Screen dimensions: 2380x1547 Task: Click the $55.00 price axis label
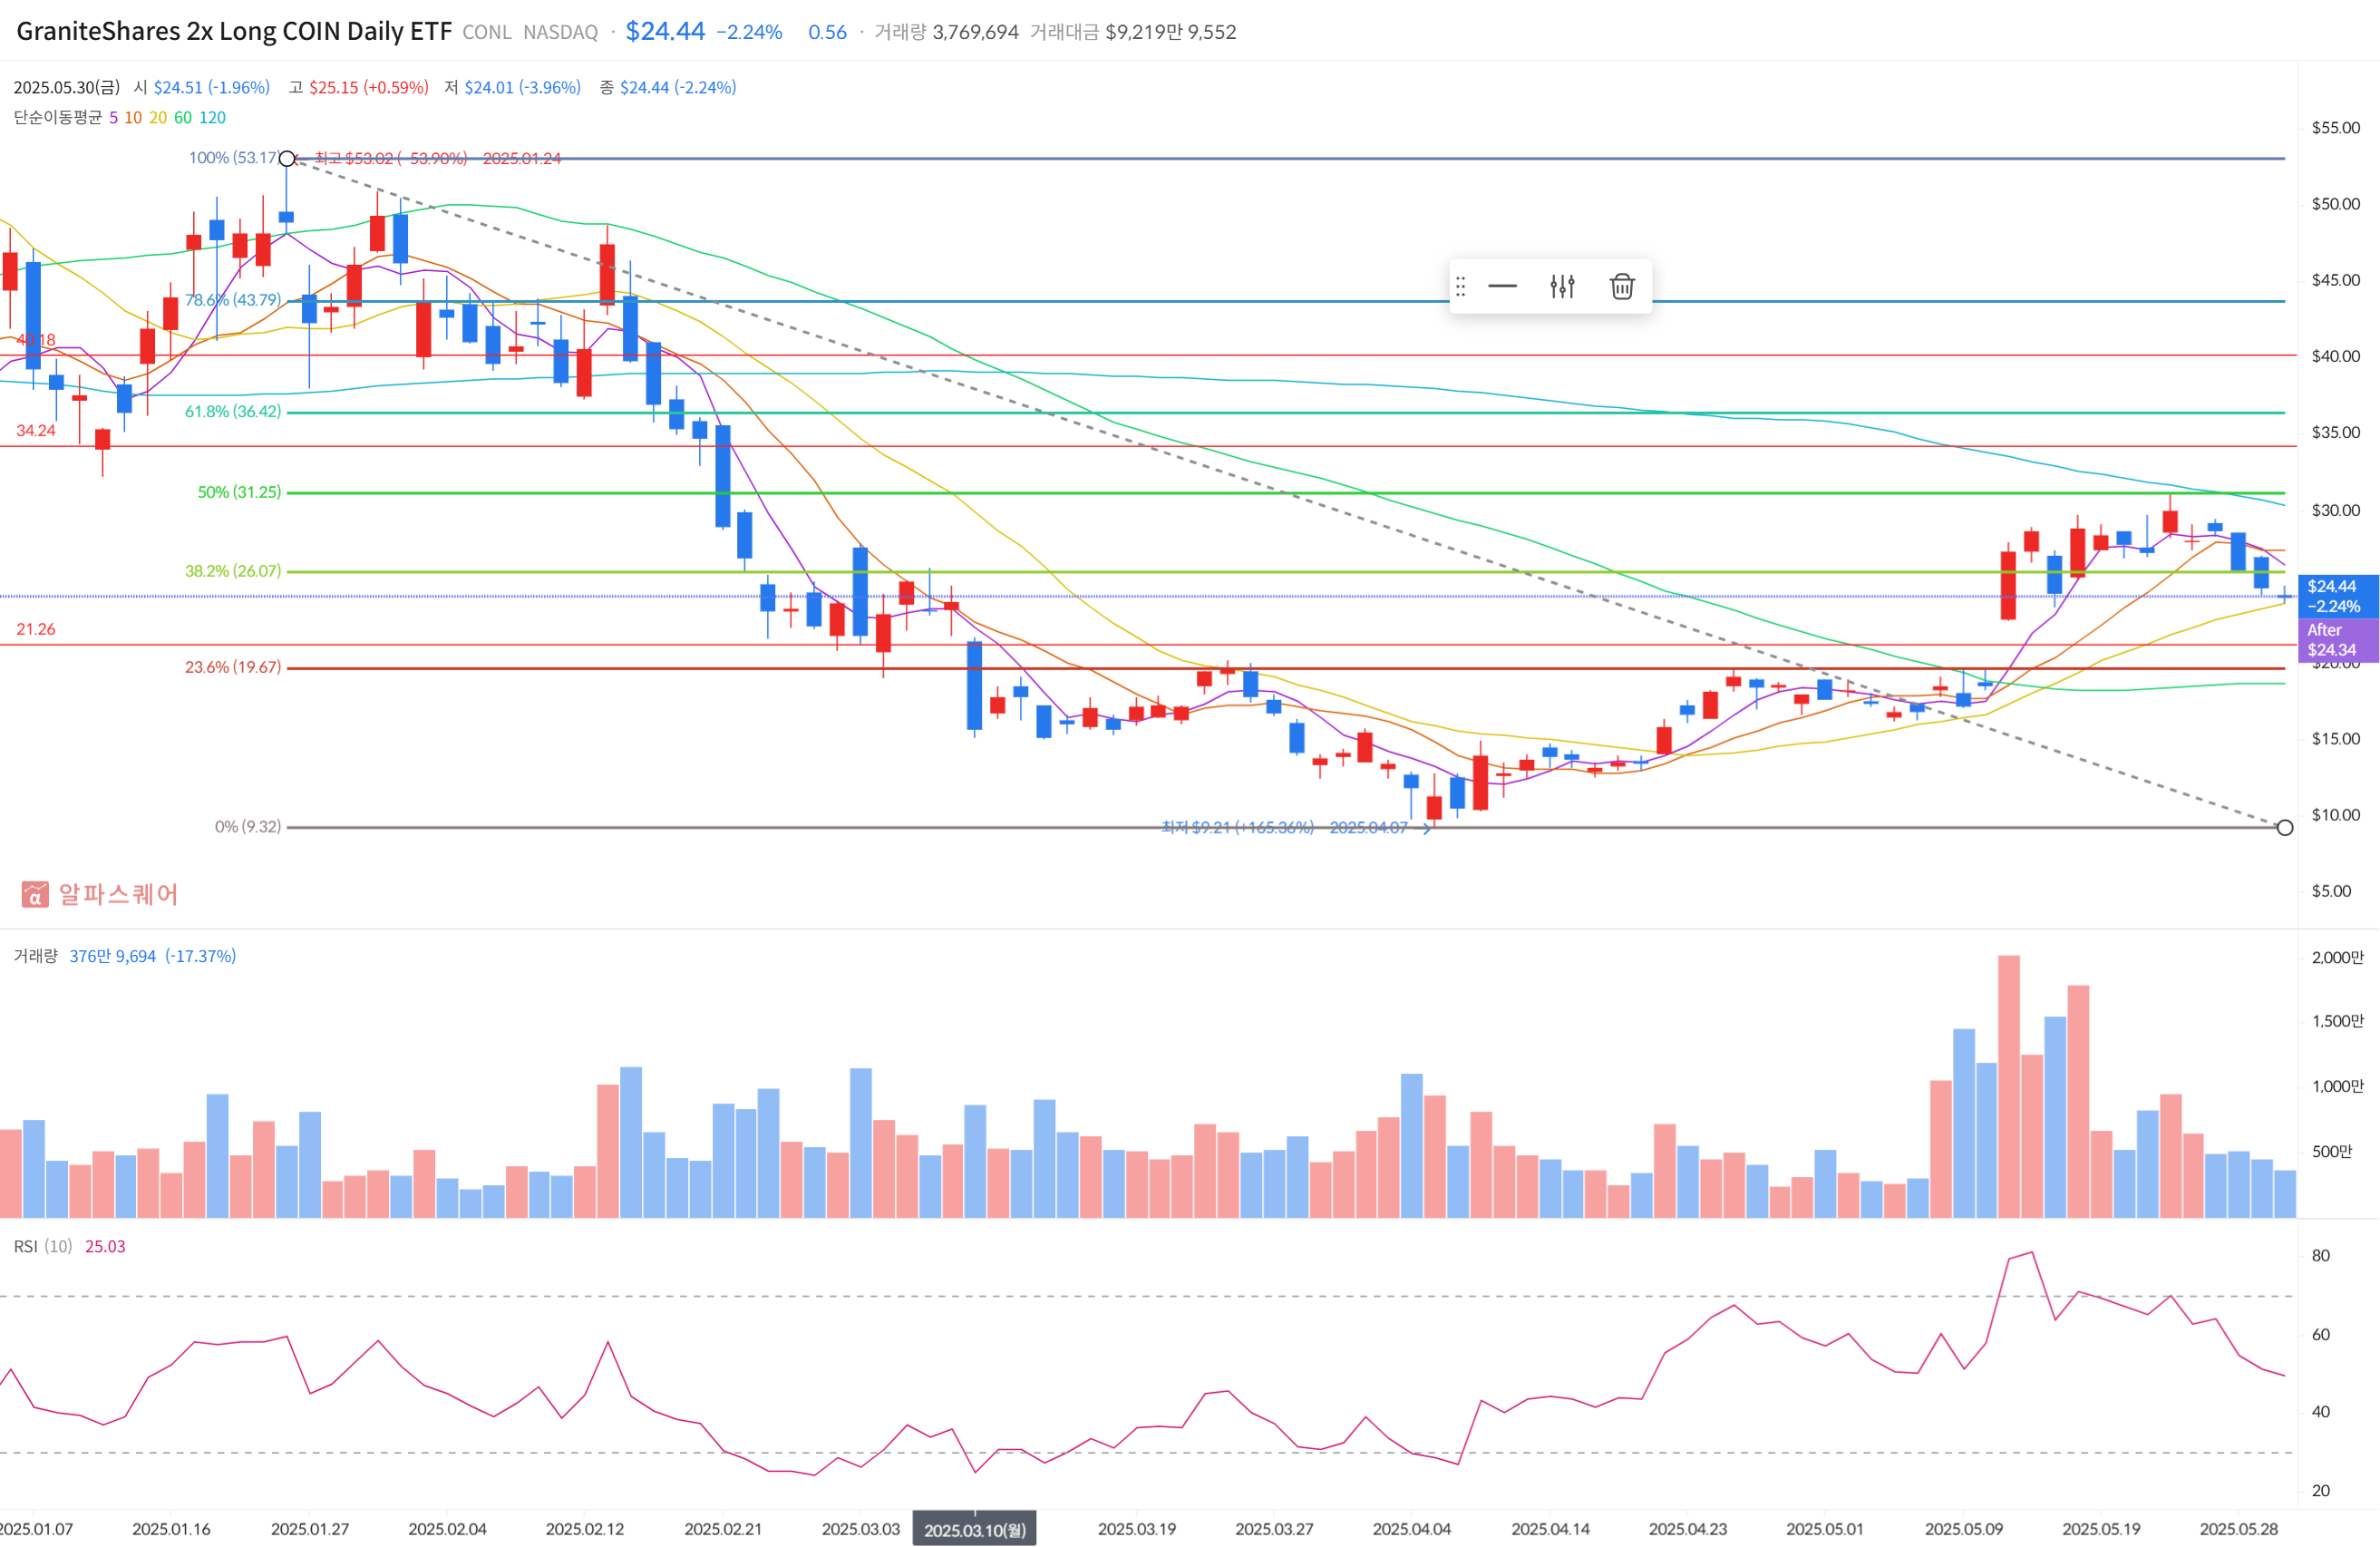click(x=2335, y=127)
